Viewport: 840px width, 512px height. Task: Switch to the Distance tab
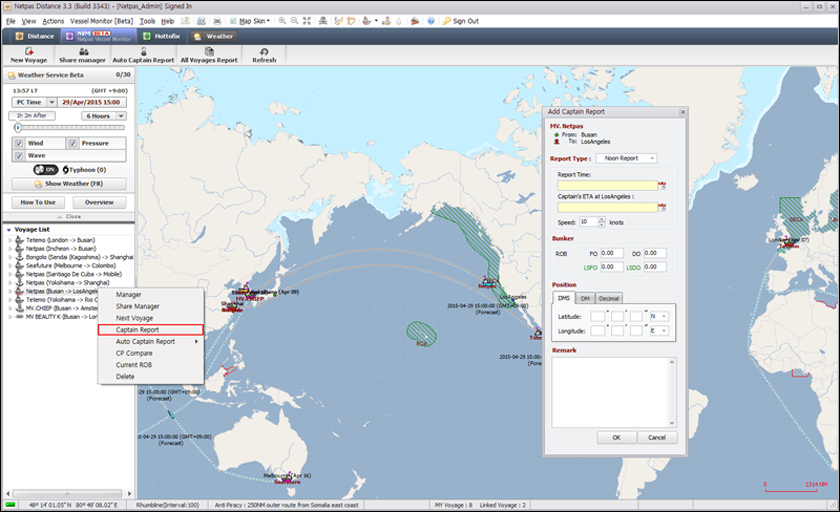pyautogui.click(x=35, y=36)
